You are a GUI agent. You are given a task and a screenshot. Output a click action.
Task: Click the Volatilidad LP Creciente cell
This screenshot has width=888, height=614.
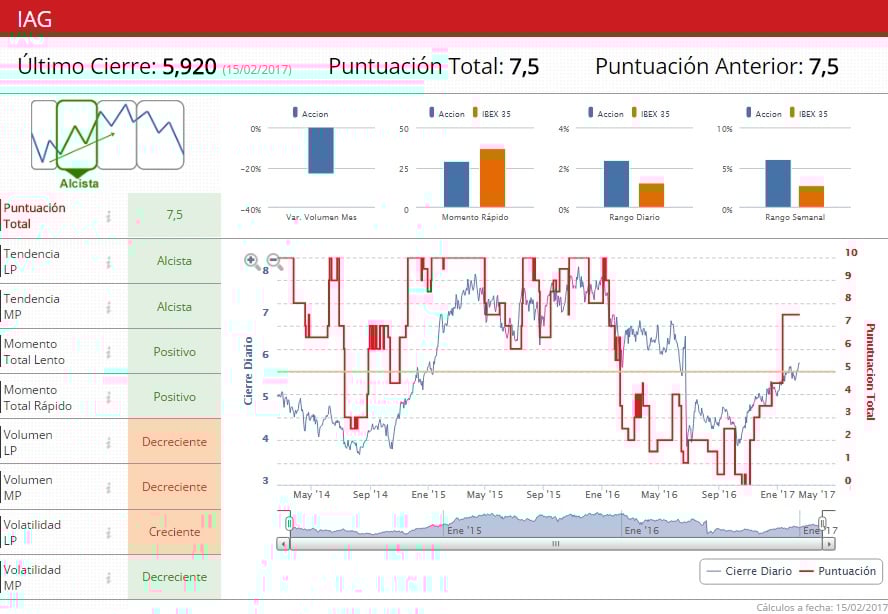pyautogui.click(x=174, y=532)
